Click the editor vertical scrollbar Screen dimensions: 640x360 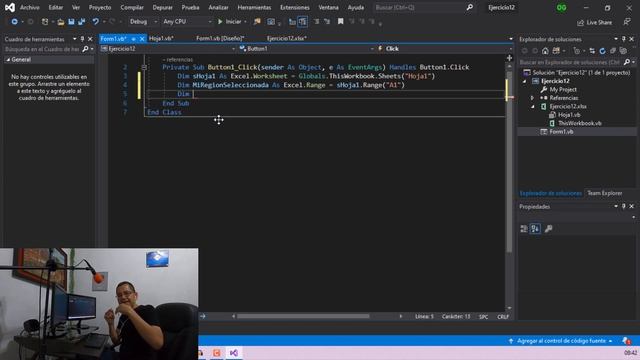click(x=509, y=163)
